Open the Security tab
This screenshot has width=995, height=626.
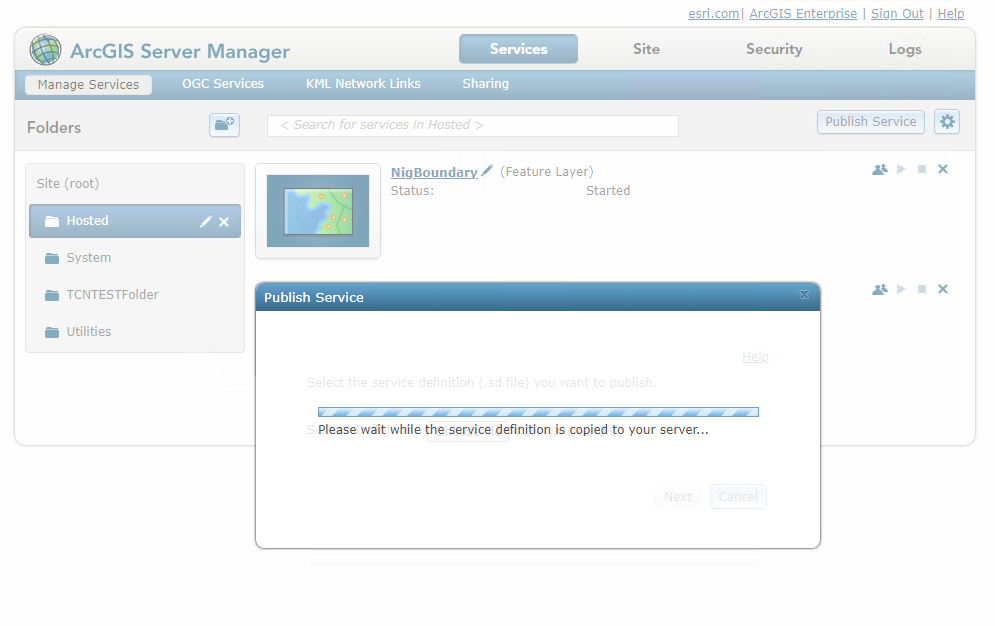774,49
